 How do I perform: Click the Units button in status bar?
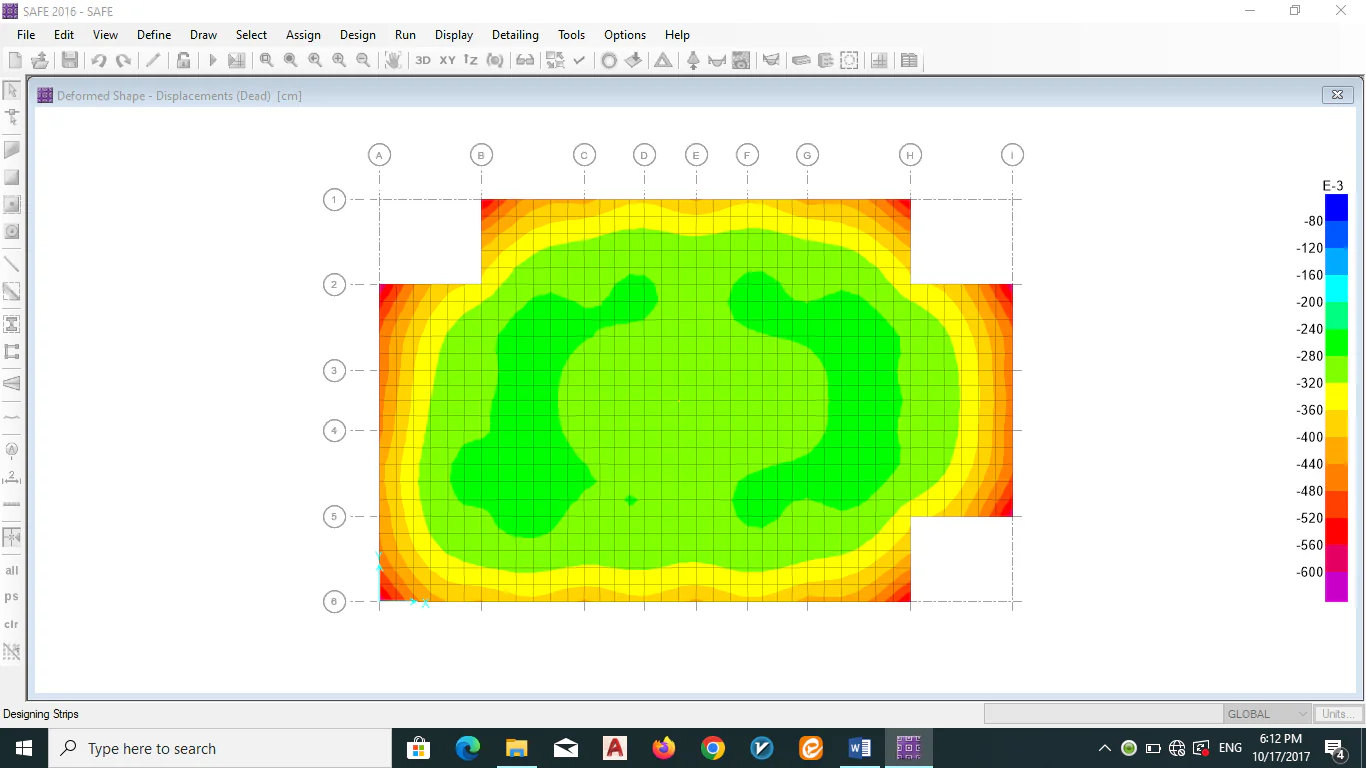(x=1339, y=714)
